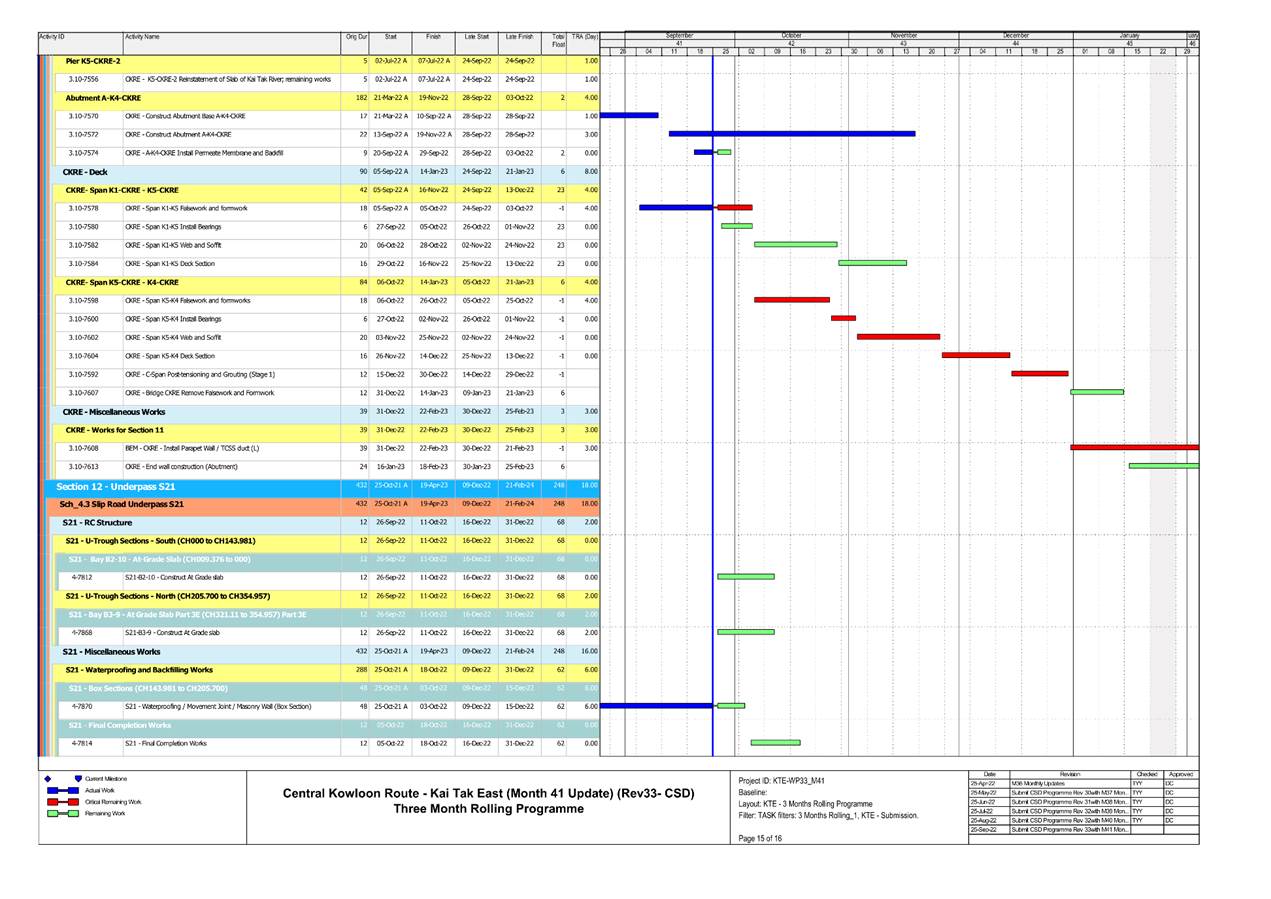Click the red critical bar for Span K5-K4 Falsework

tap(793, 300)
